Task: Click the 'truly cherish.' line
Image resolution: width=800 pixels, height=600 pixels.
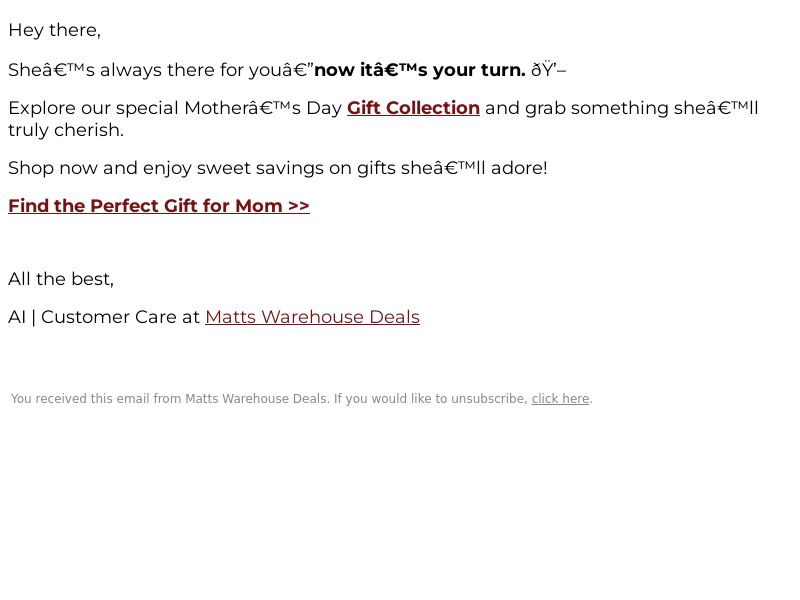Action: point(66,130)
